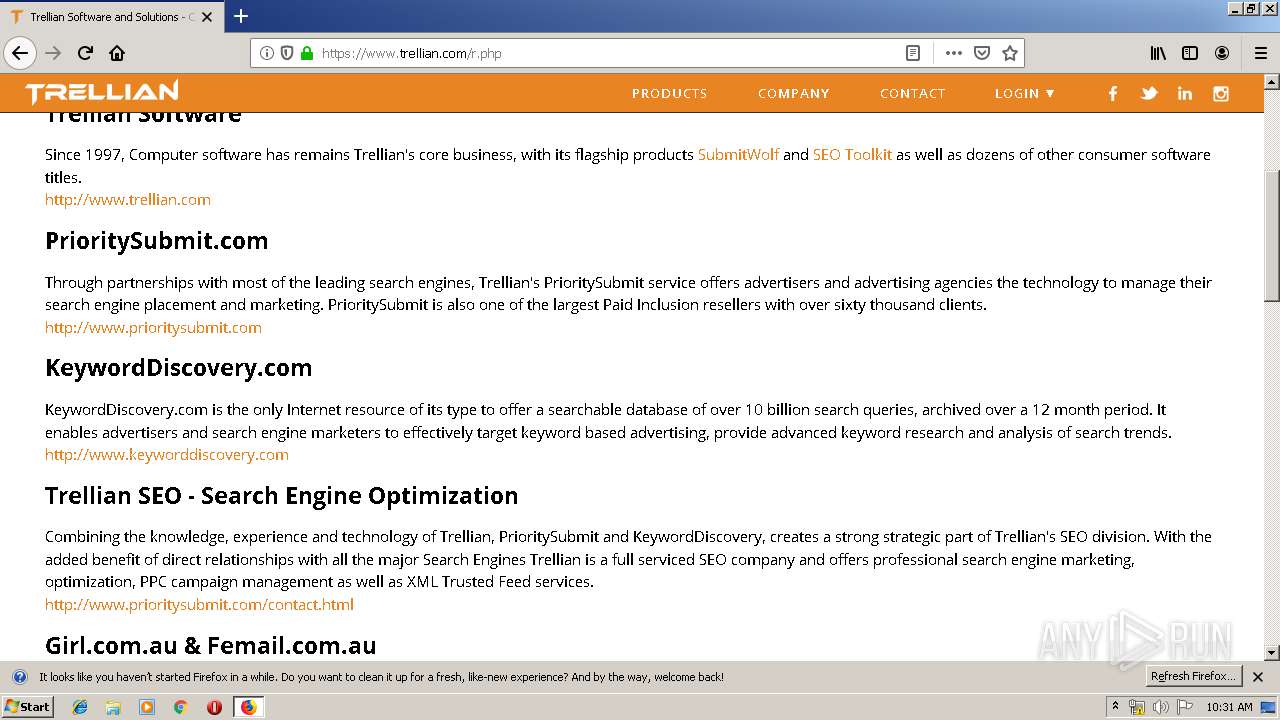
Task: Click the PrioritySubmit.com heading
Action: [x=157, y=241]
